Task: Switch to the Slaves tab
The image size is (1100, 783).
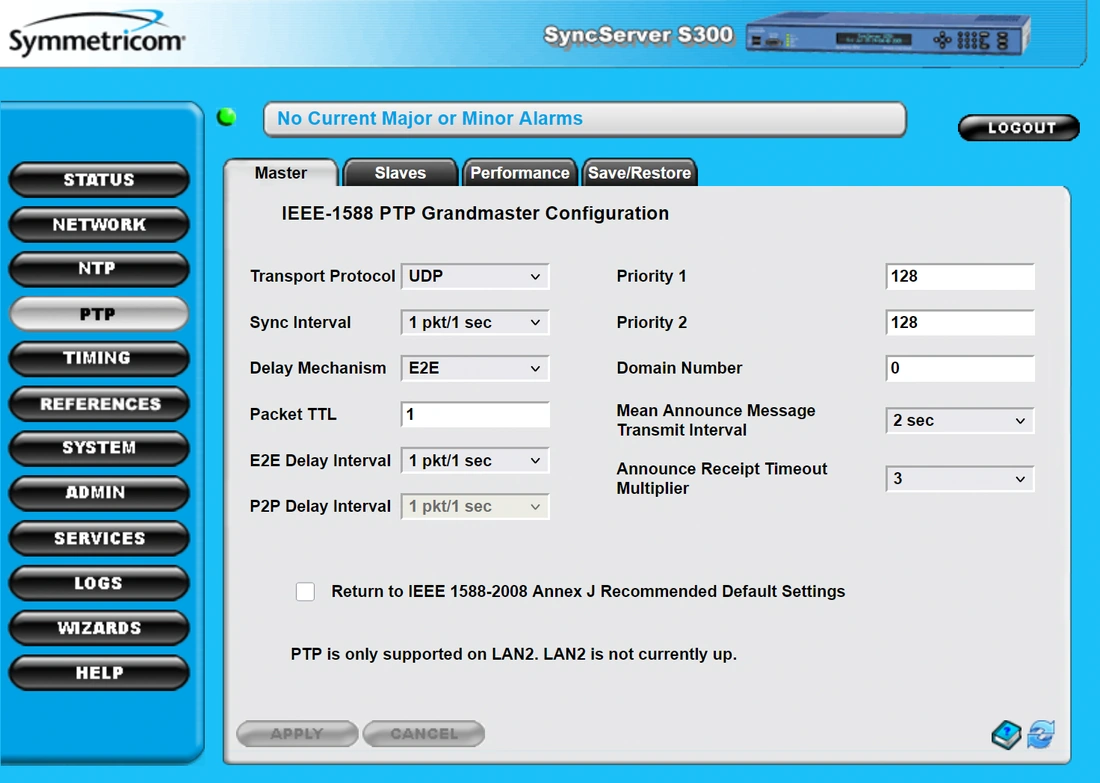Action: click(400, 172)
